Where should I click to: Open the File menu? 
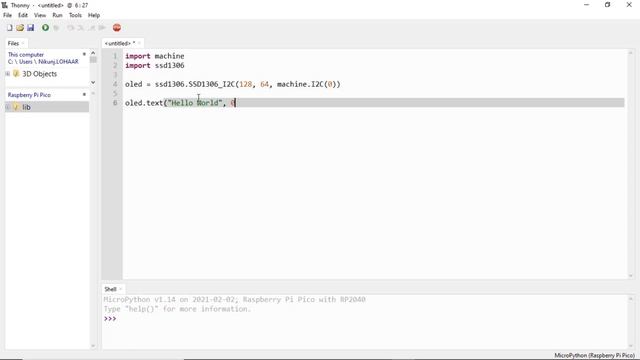click(7, 15)
